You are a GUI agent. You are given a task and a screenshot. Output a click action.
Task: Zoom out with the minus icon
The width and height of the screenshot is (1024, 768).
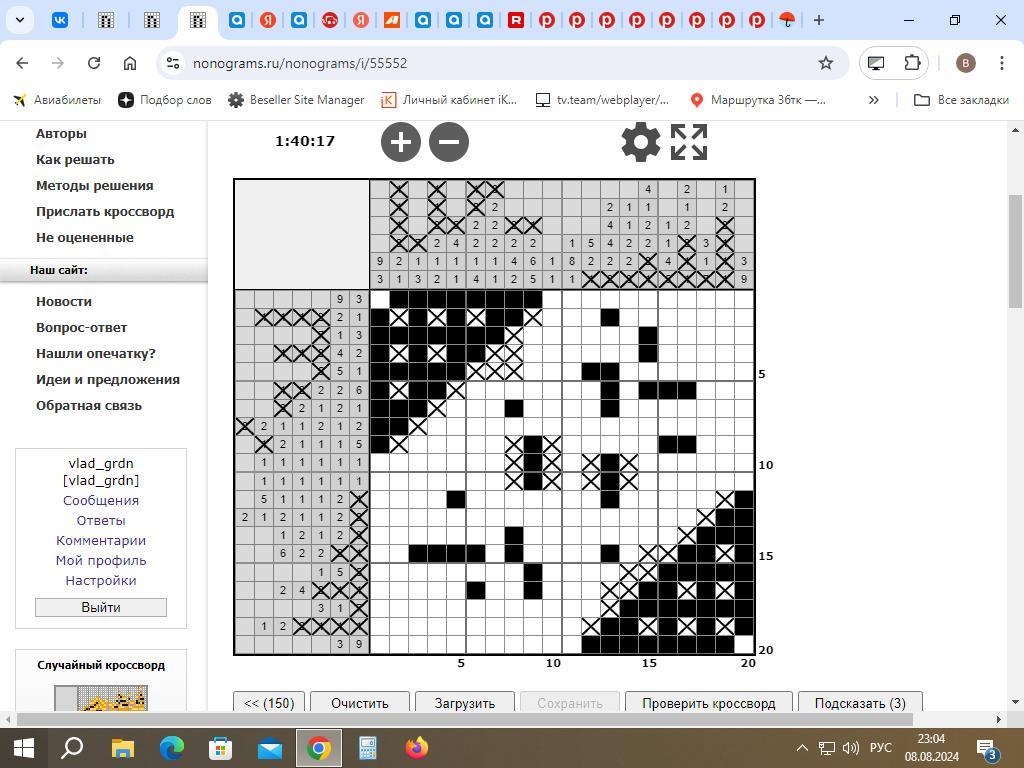point(449,142)
